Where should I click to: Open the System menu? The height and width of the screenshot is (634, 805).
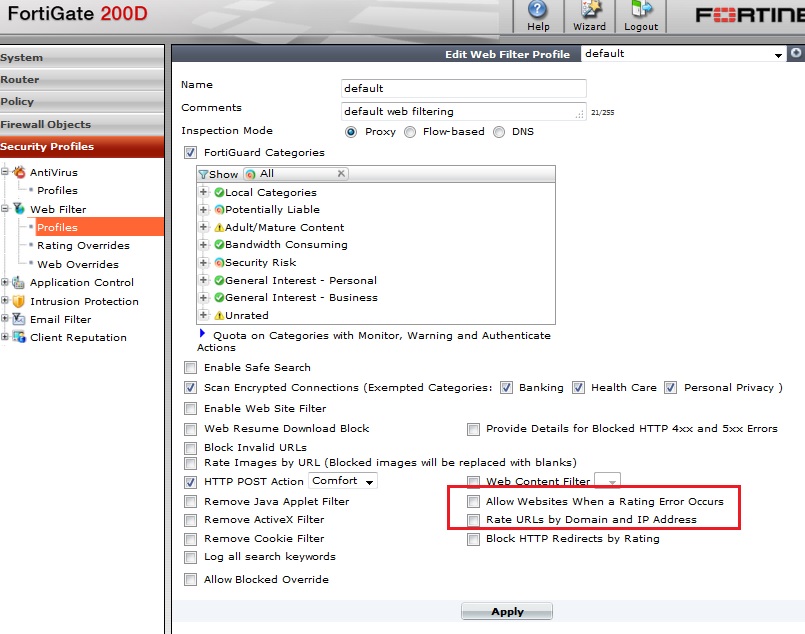click(82, 57)
